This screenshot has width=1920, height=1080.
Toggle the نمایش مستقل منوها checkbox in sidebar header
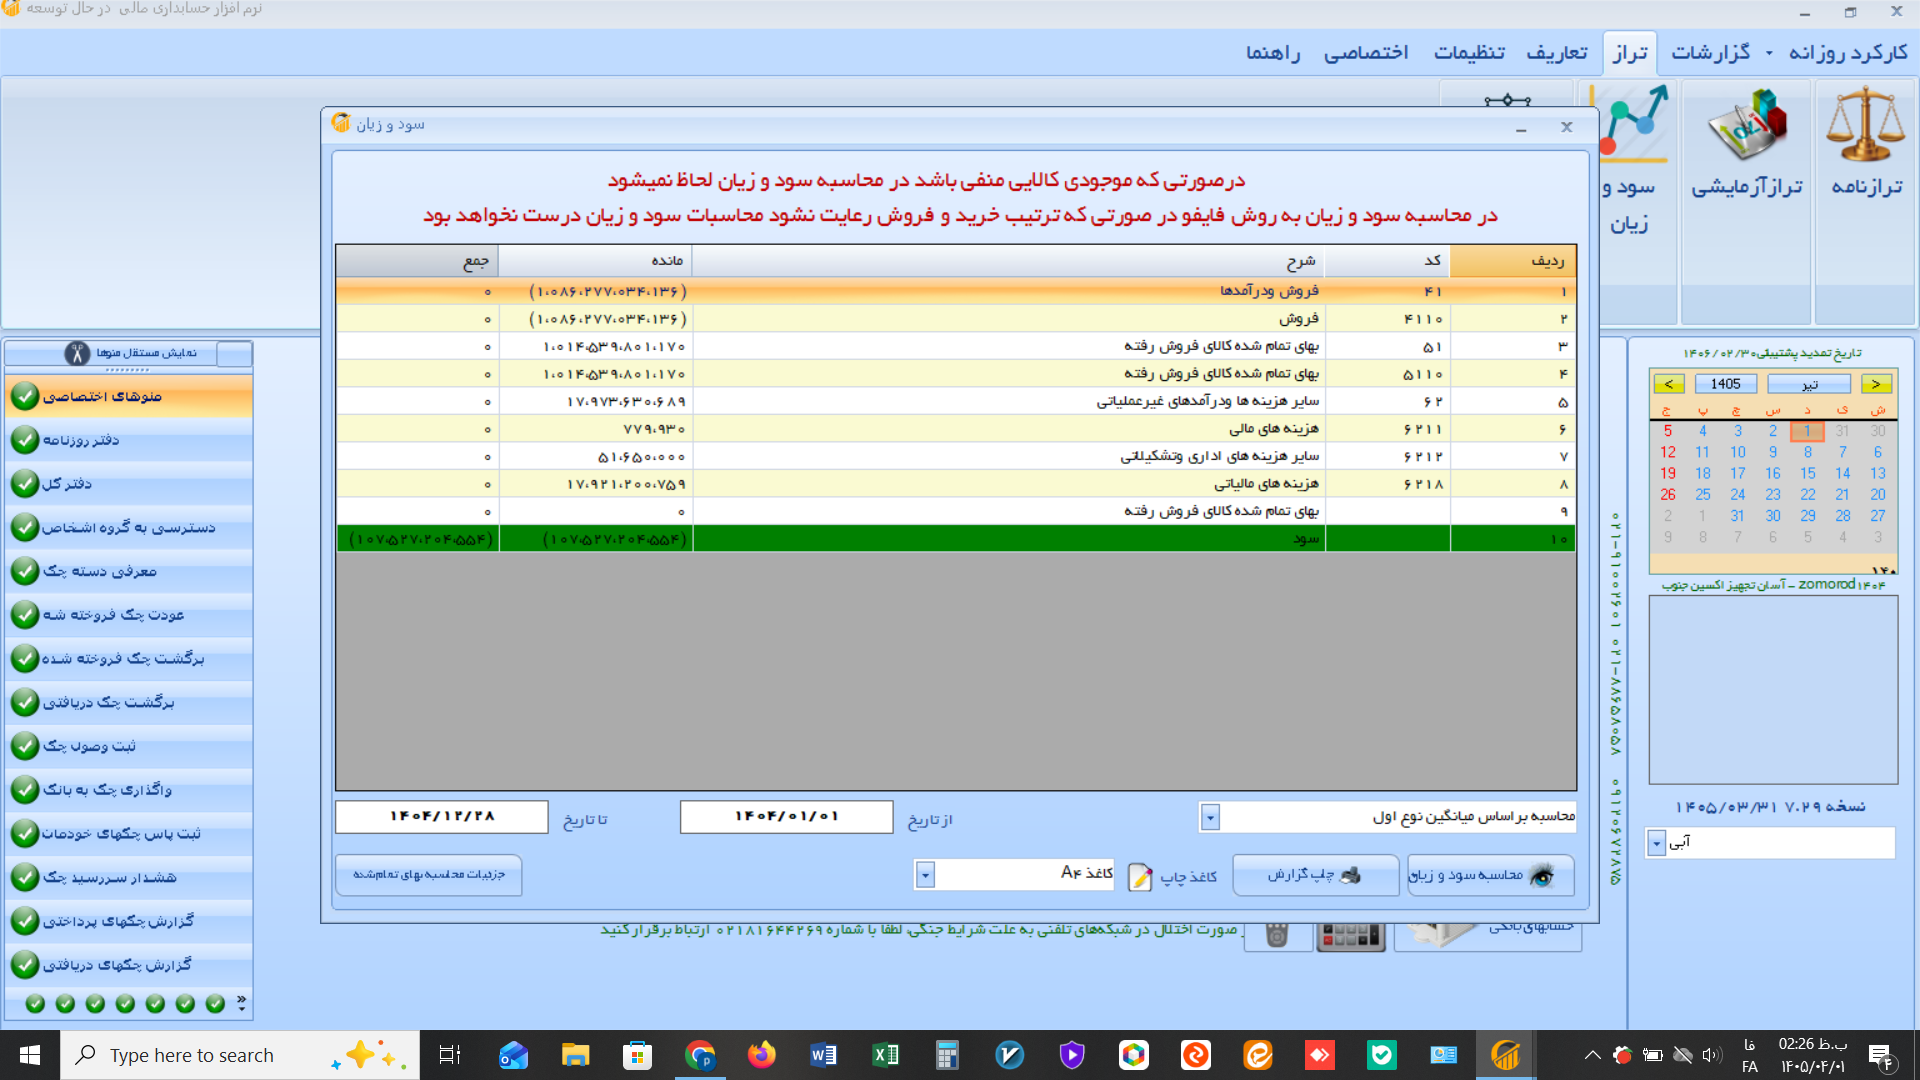234,353
